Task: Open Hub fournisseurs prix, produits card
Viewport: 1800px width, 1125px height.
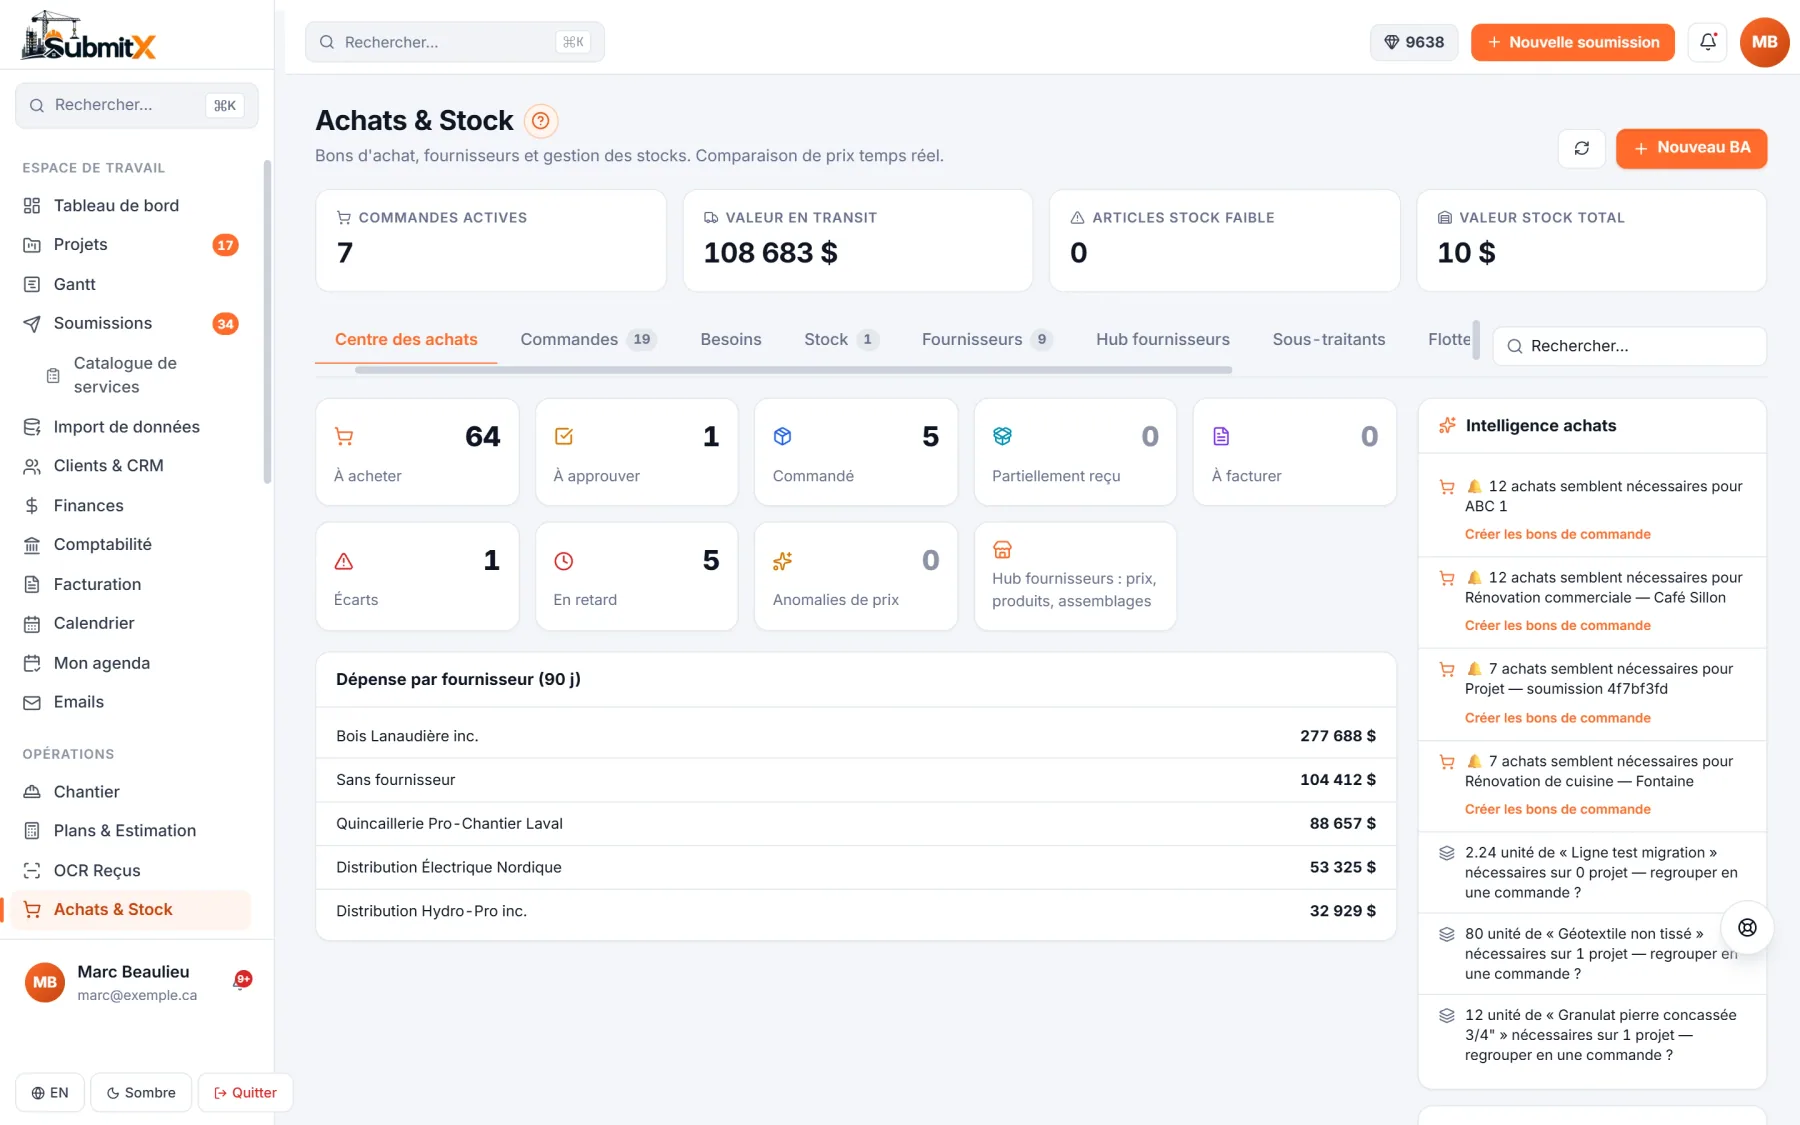Action: 1075,576
